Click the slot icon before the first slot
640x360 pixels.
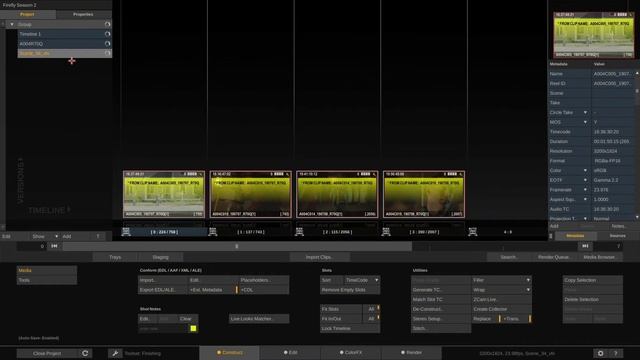coord(126,232)
